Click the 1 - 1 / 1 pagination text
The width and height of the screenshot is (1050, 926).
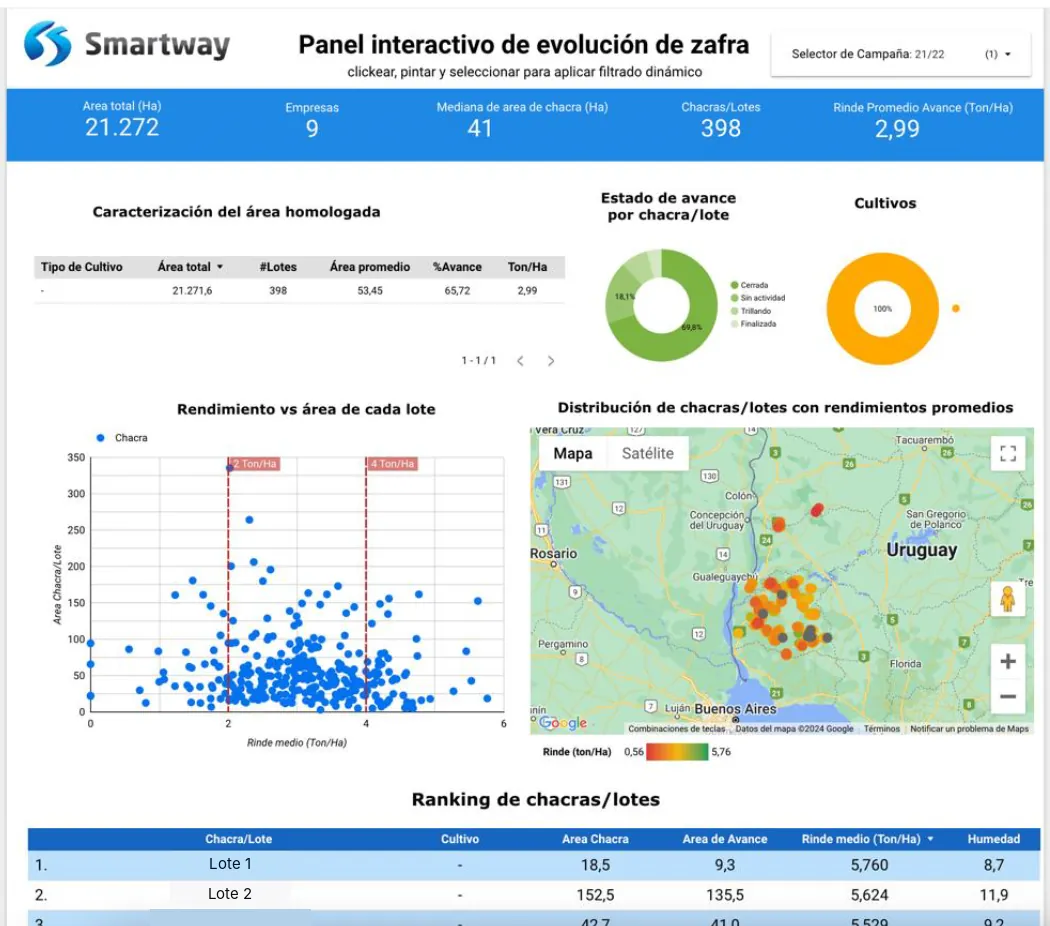[478, 361]
